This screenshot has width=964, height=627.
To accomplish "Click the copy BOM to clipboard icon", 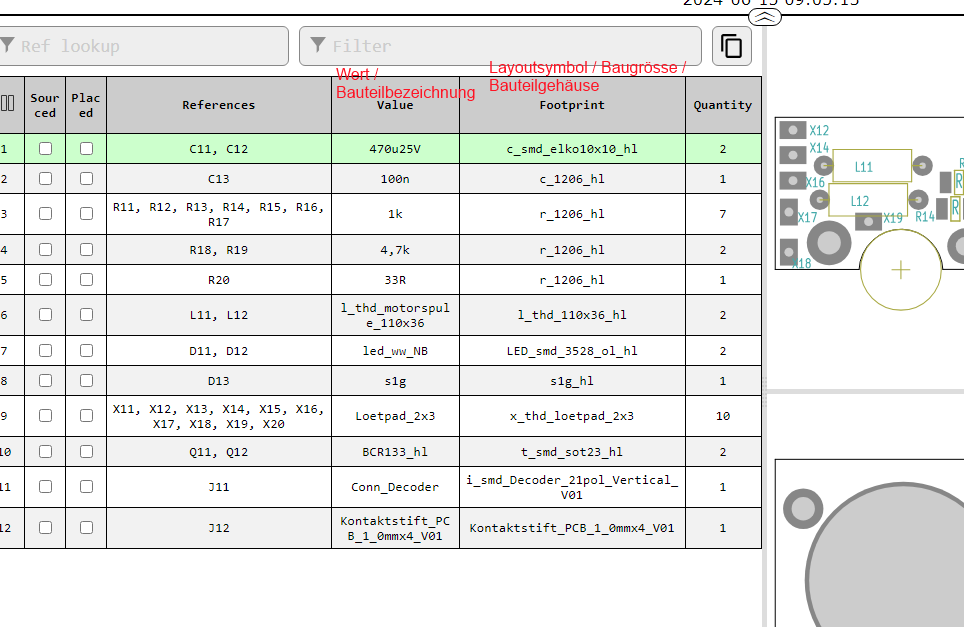I will tap(732, 46).
